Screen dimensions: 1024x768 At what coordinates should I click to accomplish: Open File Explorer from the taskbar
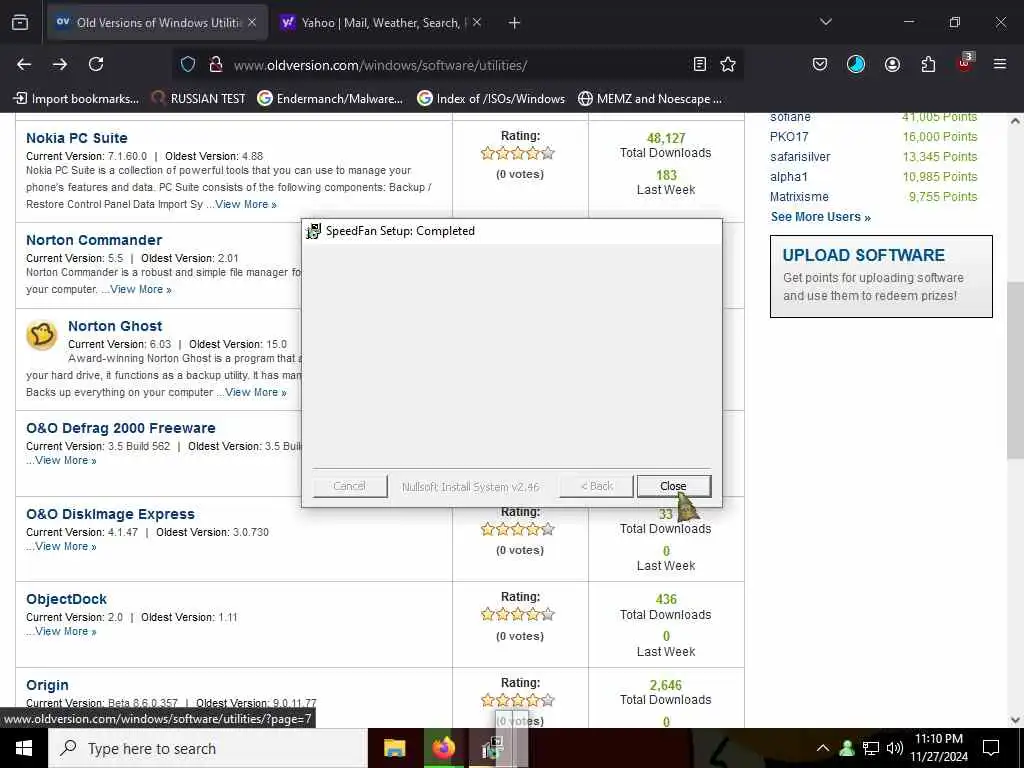[x=394, y=748]
